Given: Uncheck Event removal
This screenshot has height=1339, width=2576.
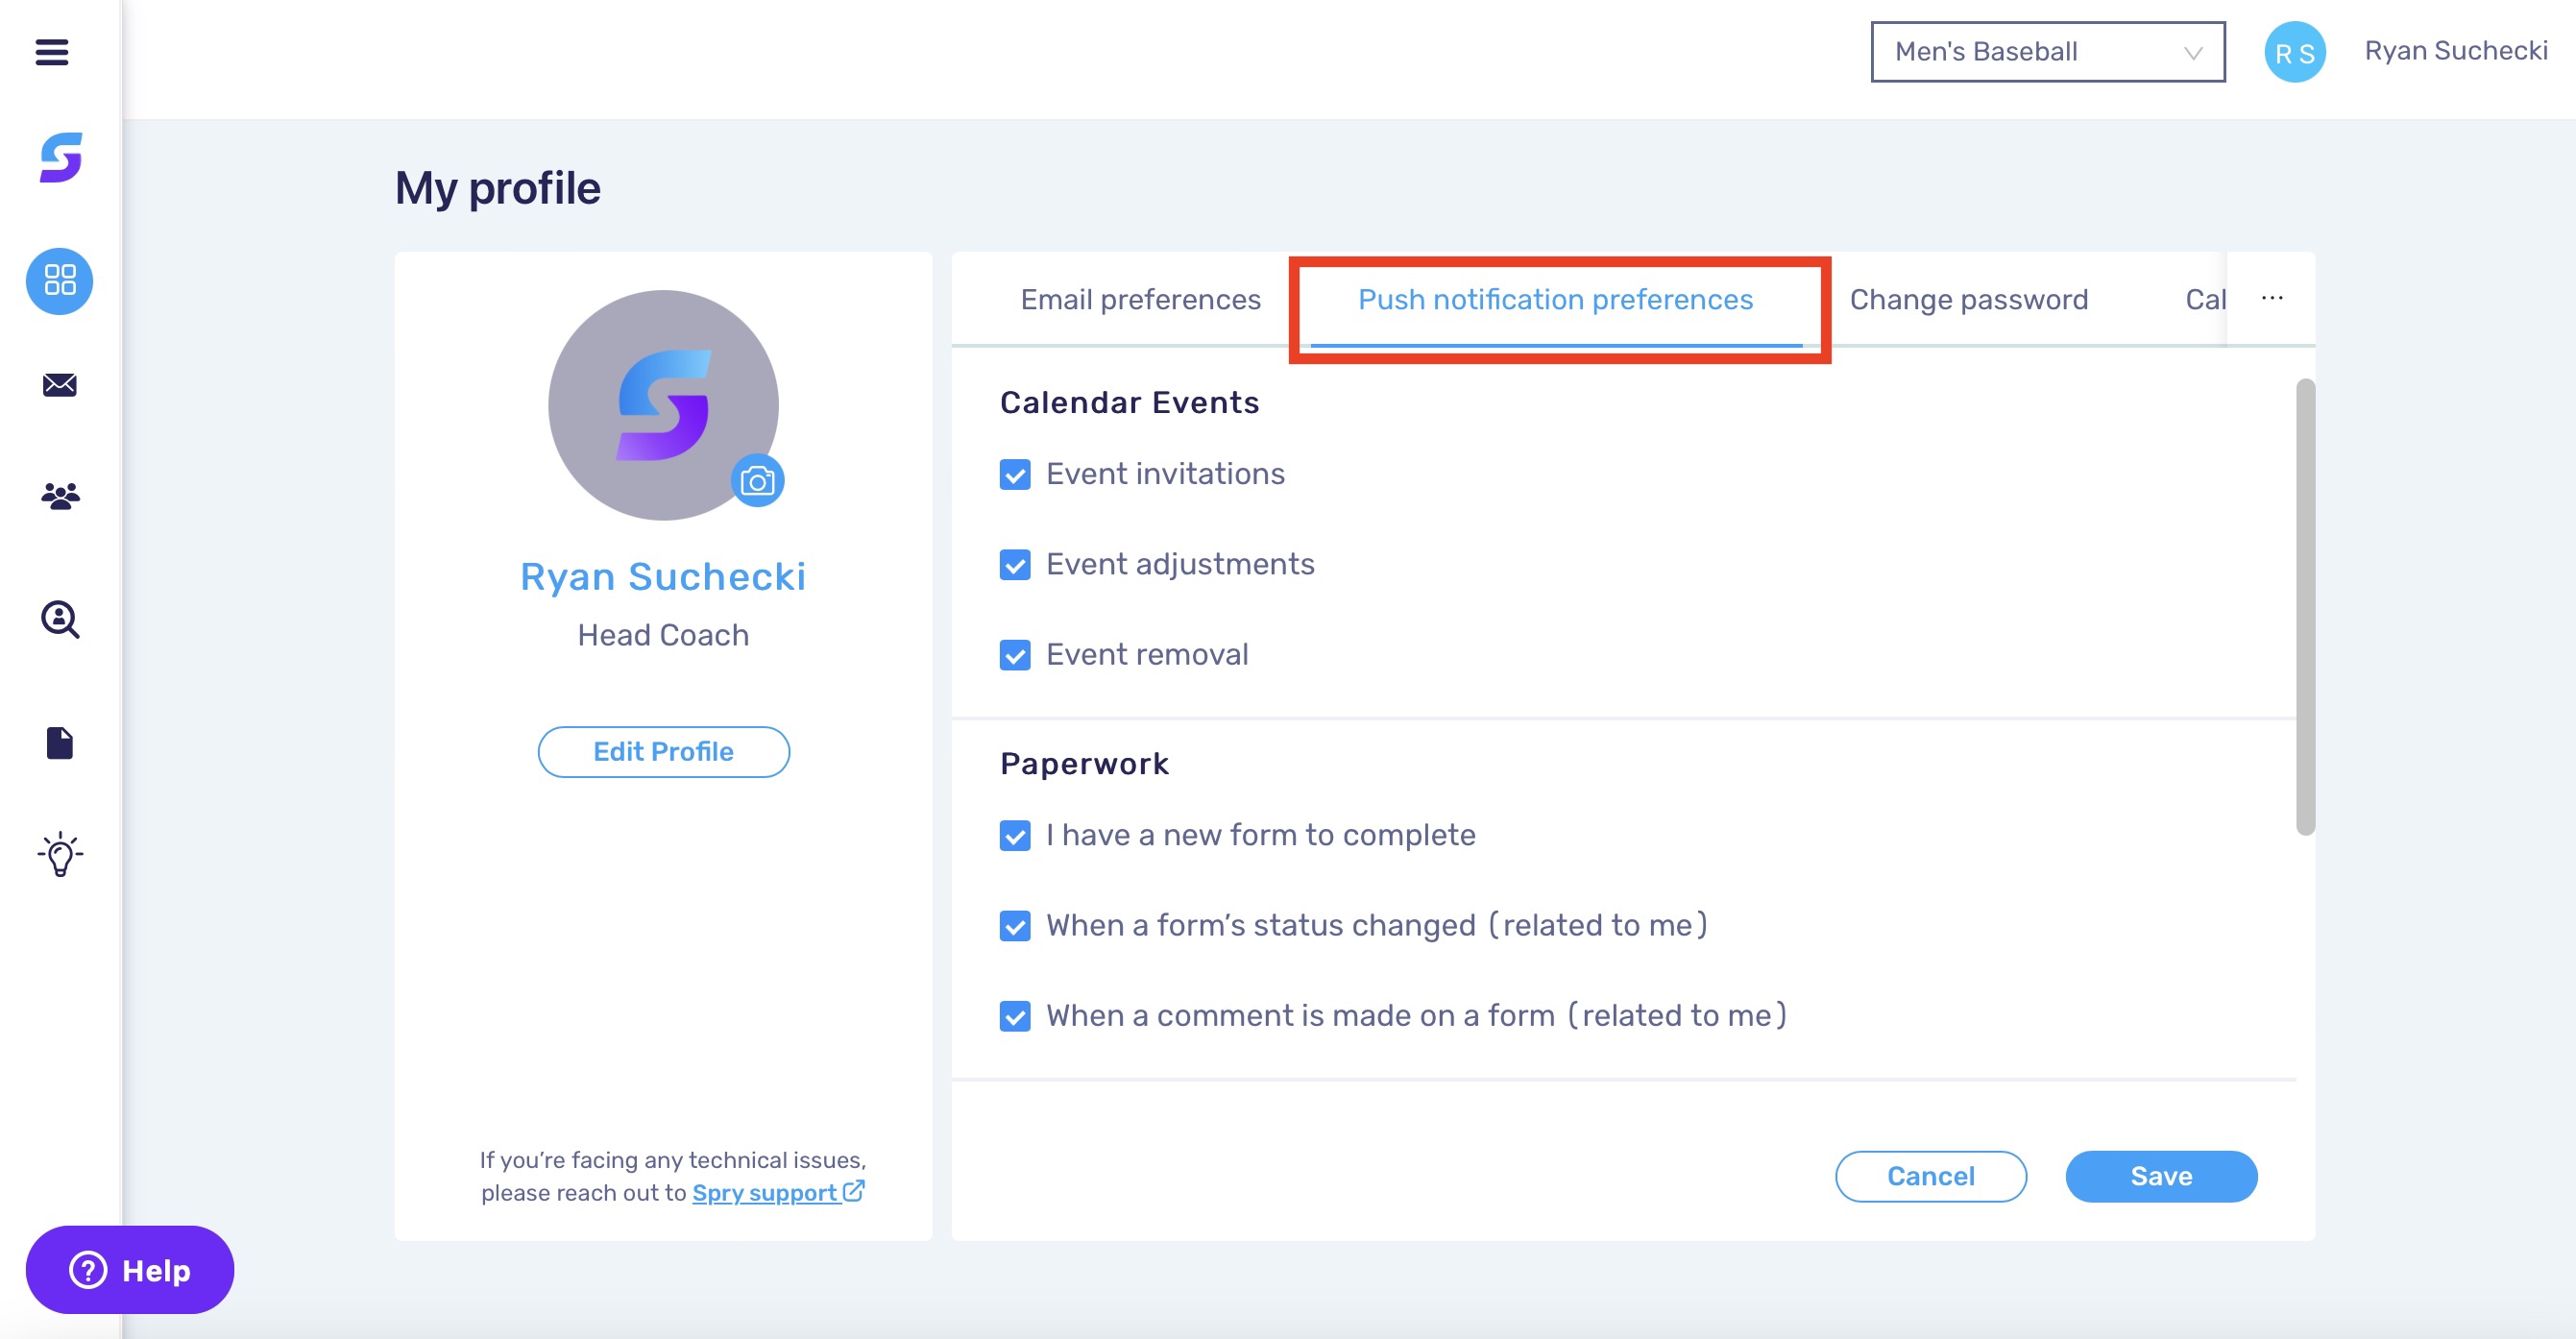Looking at the screenshot, I should coord(1015,655).
